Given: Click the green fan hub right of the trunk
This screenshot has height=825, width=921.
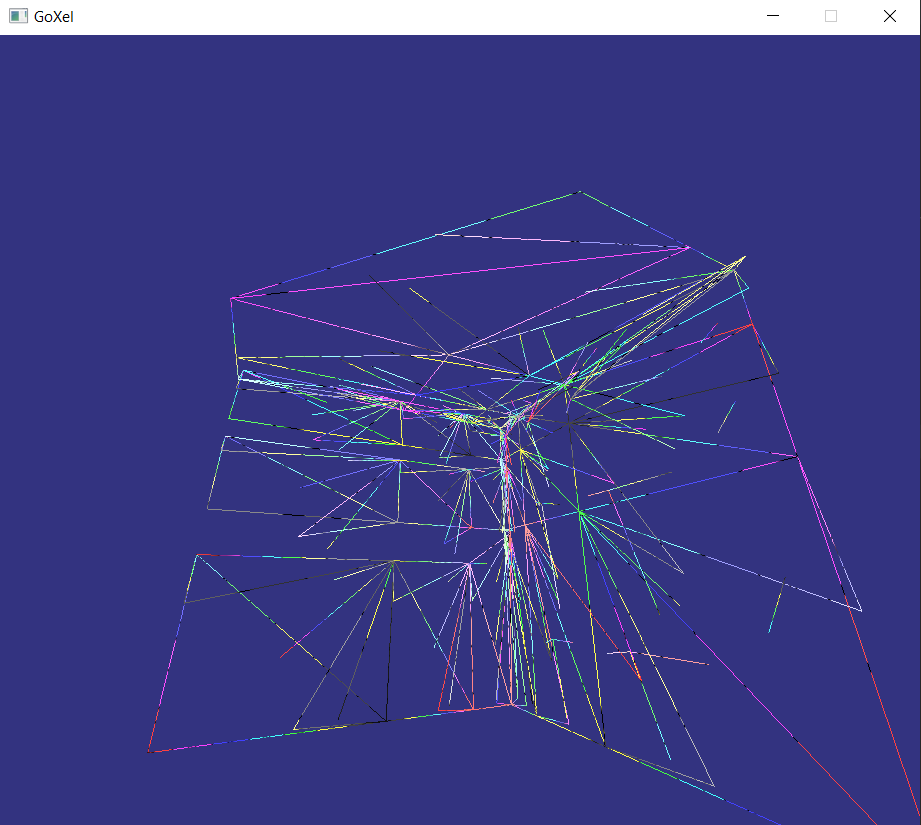Looking at the screenshot, I should (580, 512).
